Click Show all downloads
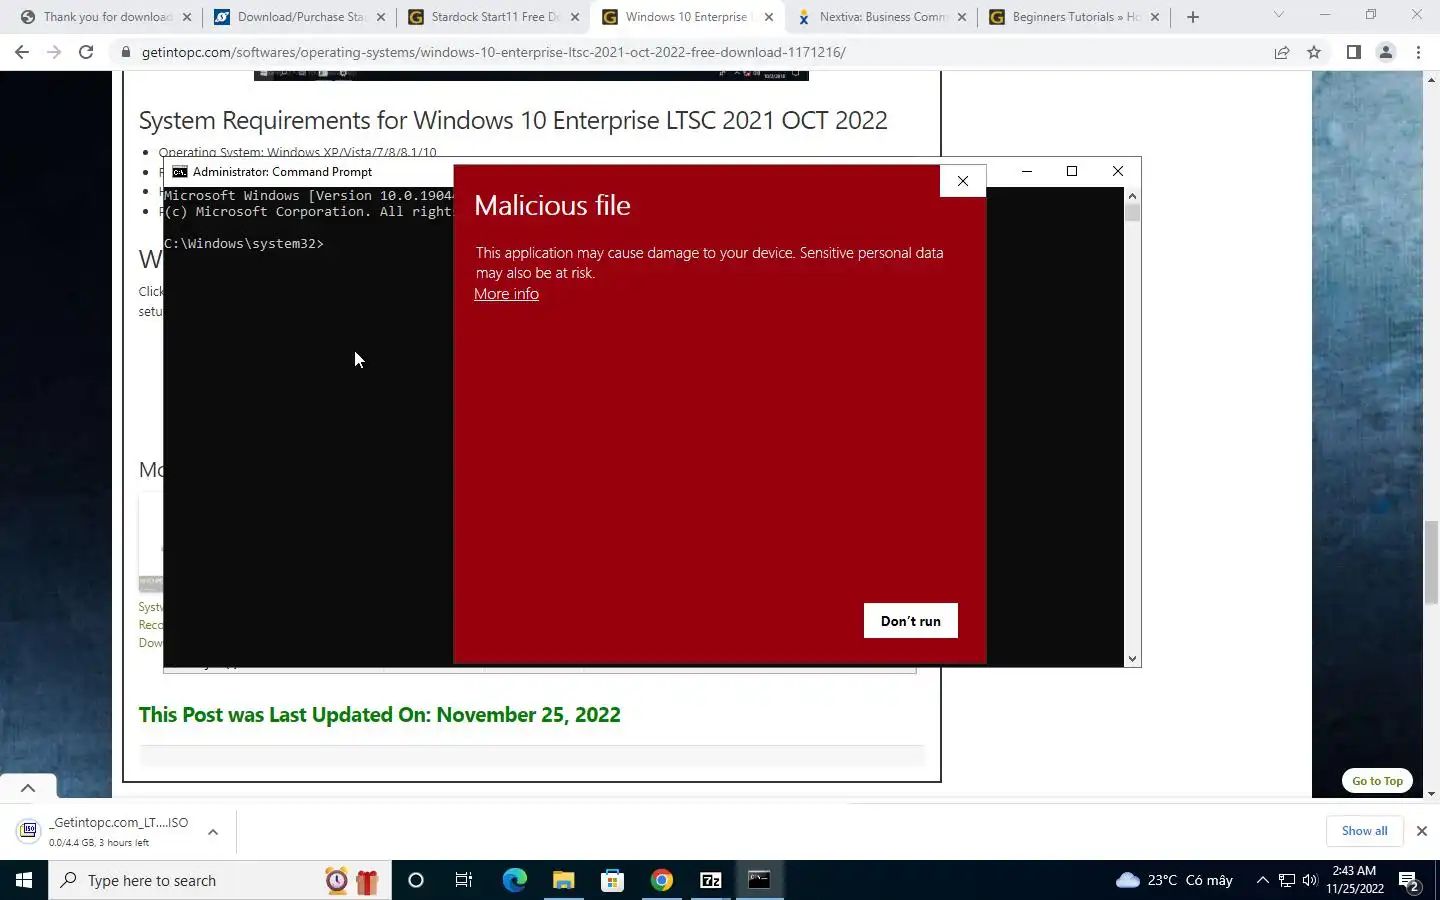1440x900 pixels. click(x=1364, y=831)
